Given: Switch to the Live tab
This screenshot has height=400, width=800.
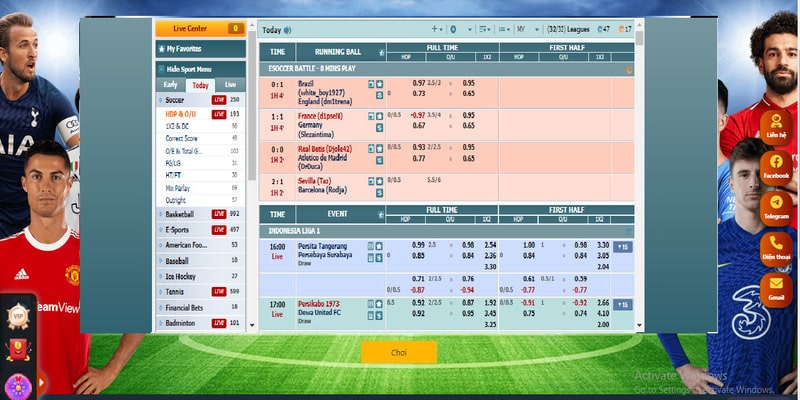Looking at the screenshot, I should pos(231,85).
